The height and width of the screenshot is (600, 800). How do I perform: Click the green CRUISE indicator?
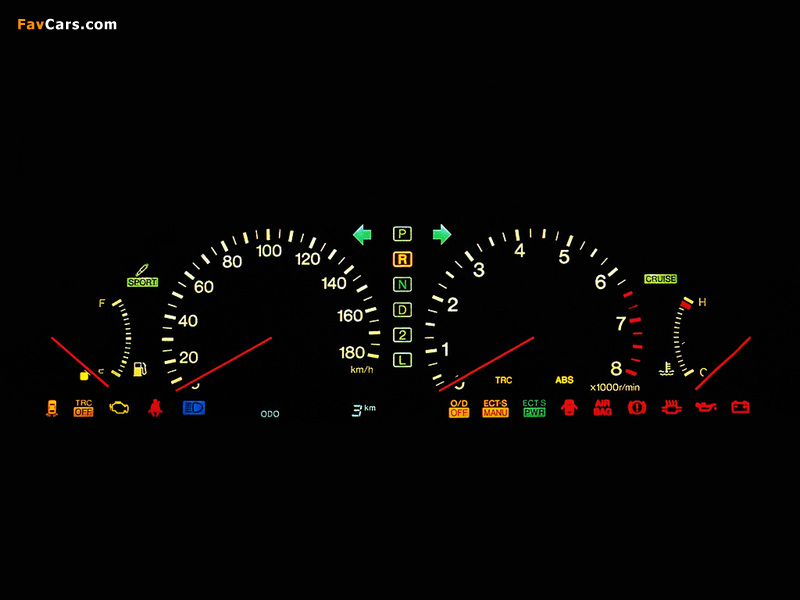coord(660,279)
